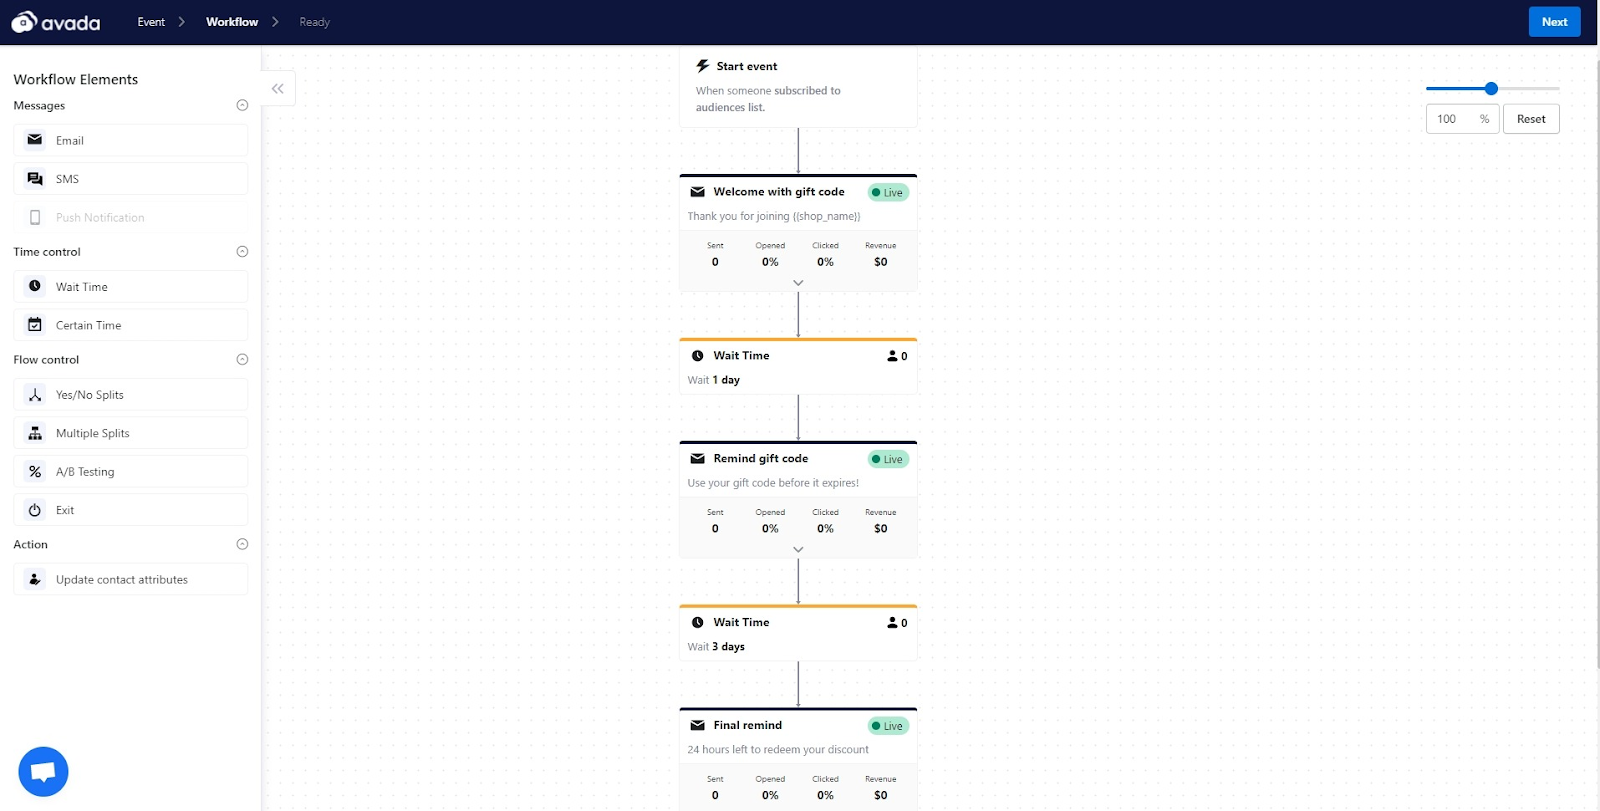Collapse the Time control section
The width and height of the screenshot is (1600, 811).
pos(242,252)
